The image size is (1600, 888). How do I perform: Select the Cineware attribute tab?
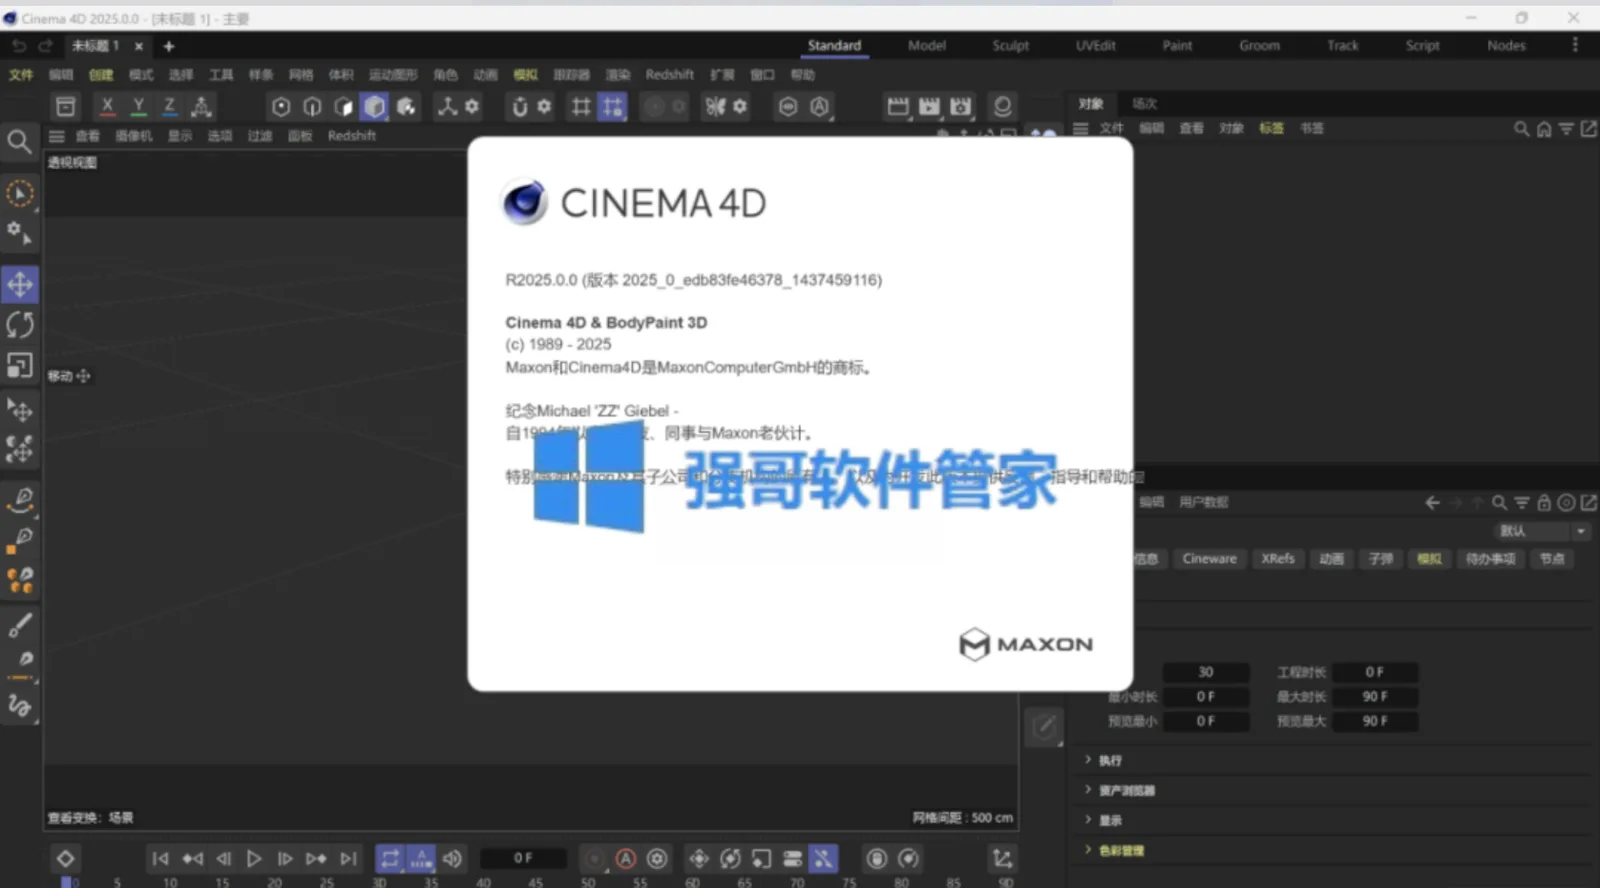pyautogui.click(x=1210, y=559)
